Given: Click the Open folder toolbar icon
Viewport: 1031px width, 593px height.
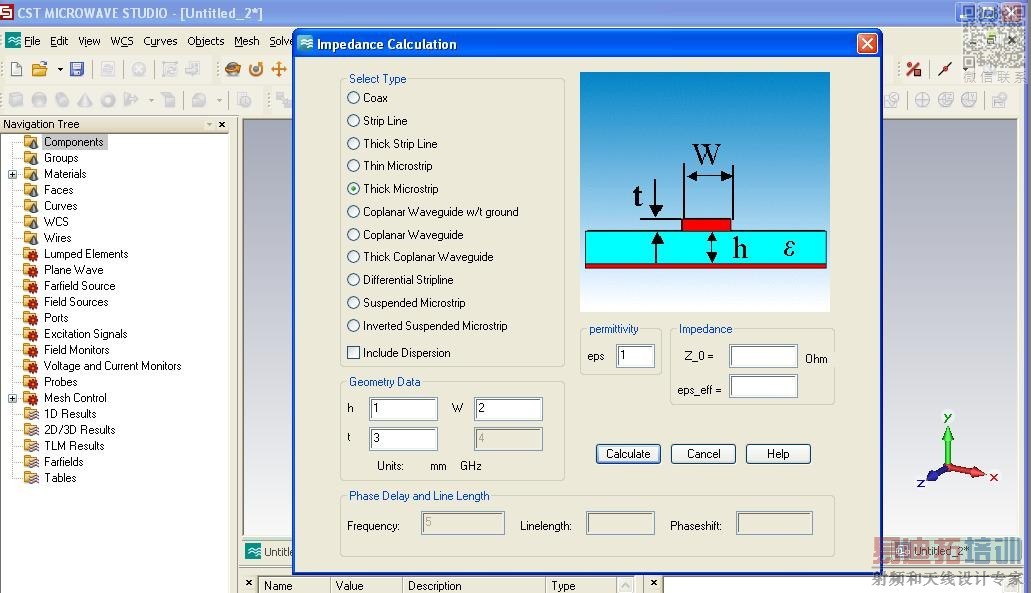Looking at the screenshot, I should click(39, 68).
